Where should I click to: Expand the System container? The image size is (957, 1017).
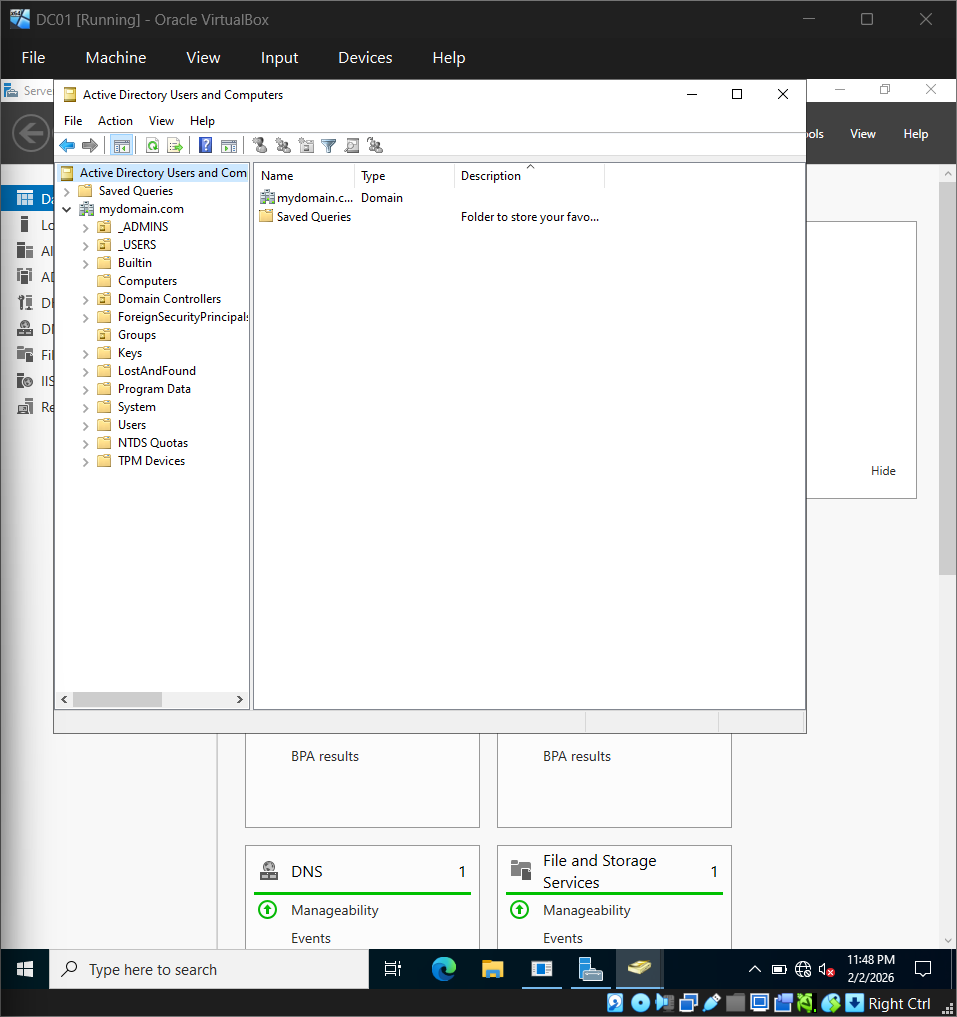tap(86, 408)
